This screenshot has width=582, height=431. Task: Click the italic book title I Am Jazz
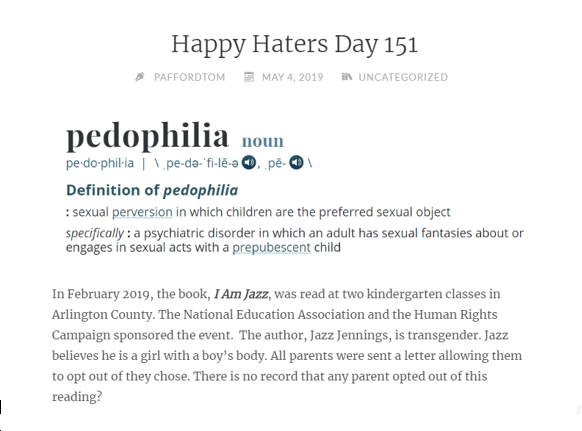pyautogui.click(x=241, y=294)
